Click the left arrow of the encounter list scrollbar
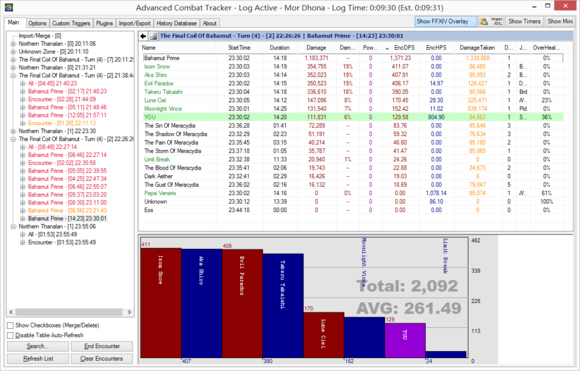This screenshot has width=580, height=371. pos(11,312)
